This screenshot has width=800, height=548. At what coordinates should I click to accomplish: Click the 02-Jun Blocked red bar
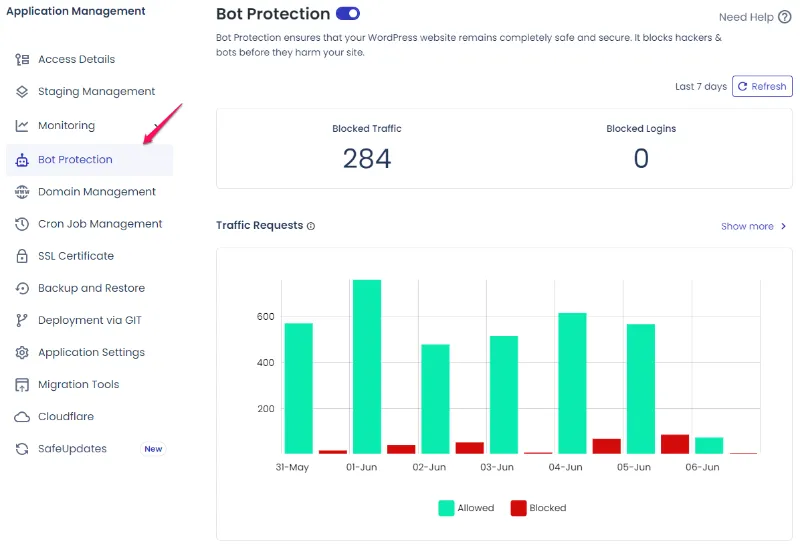point(469,448)
